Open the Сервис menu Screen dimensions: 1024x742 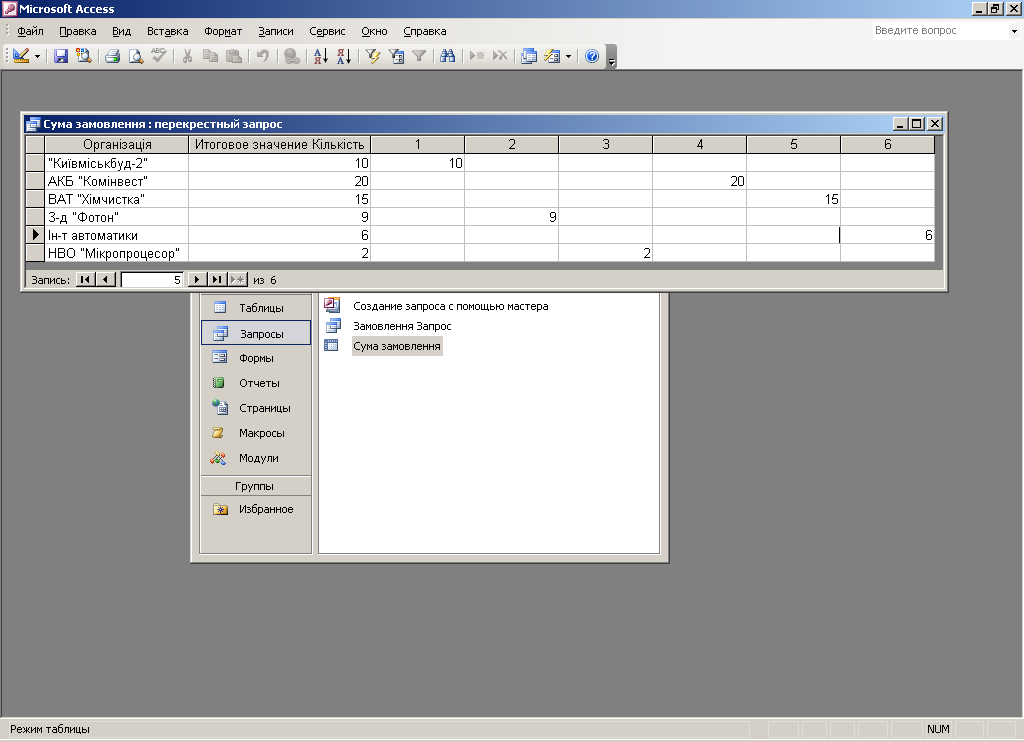click(x=327, y=31)
